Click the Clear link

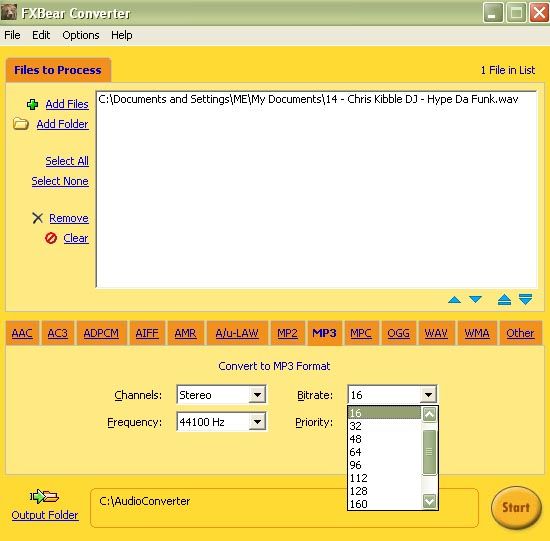coord(76,238)
